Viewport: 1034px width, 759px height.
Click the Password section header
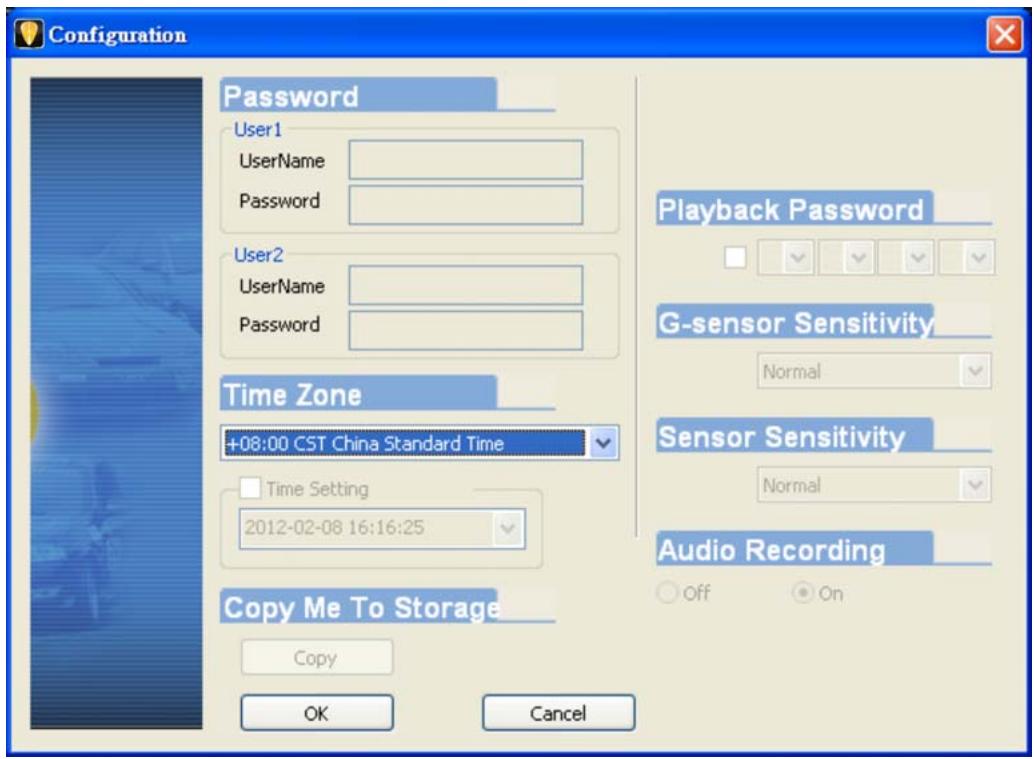359,96
